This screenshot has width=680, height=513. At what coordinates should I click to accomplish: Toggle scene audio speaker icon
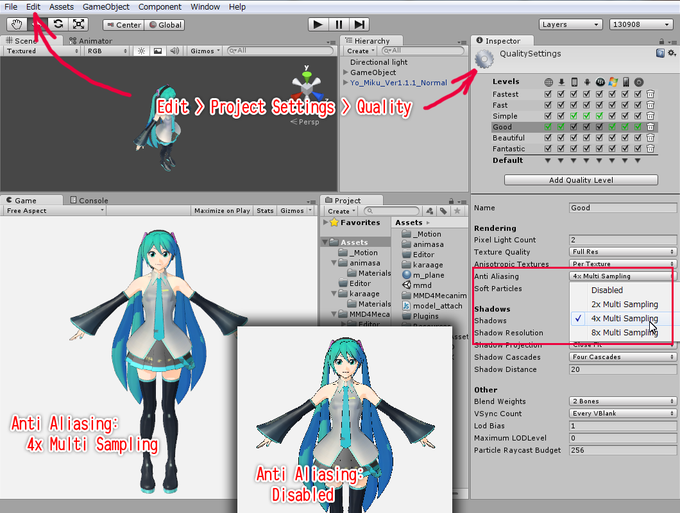pyautogui.click(x=174, y=51)
